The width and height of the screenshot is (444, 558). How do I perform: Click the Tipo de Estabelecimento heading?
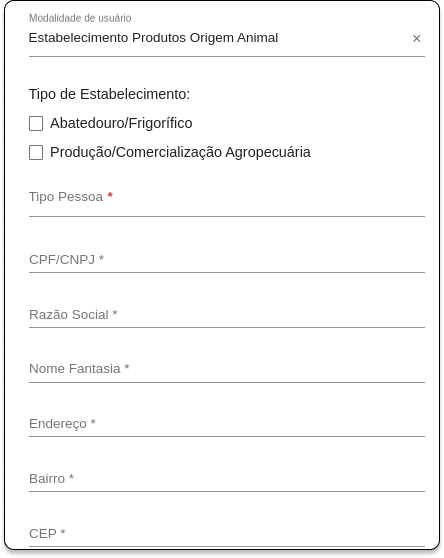pyautogui.click(x=110, y=94)
